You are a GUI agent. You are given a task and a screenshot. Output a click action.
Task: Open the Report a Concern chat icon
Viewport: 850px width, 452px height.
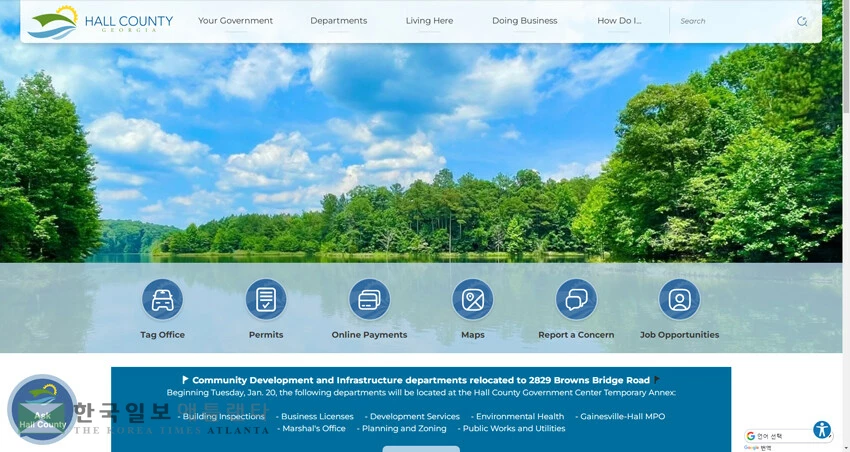tap(576, 299)
